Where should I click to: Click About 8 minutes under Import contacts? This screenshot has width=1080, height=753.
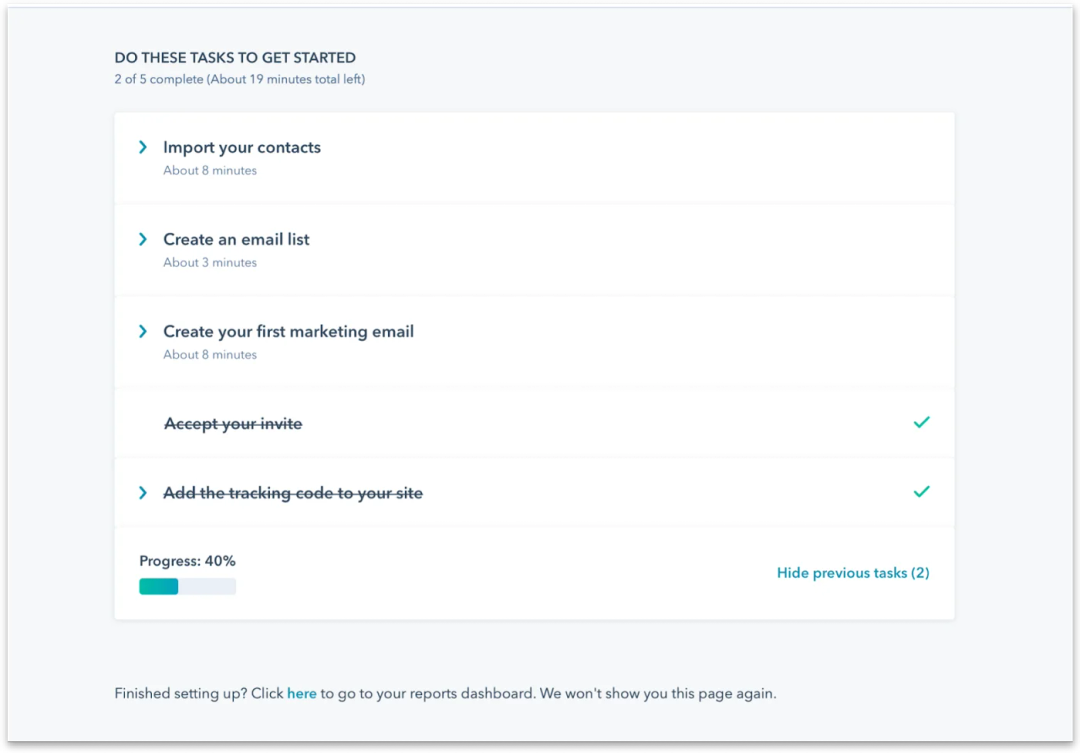click(210, 170)
